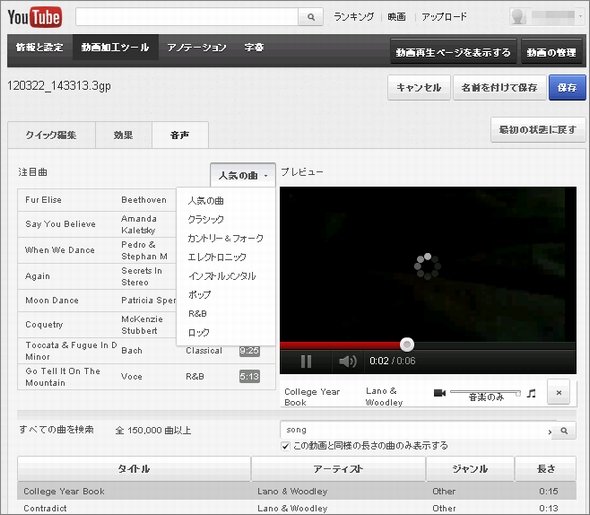The height and width of the screenshot is (515, 590).
Task: Select the When We Dance track
Action: 97,250
